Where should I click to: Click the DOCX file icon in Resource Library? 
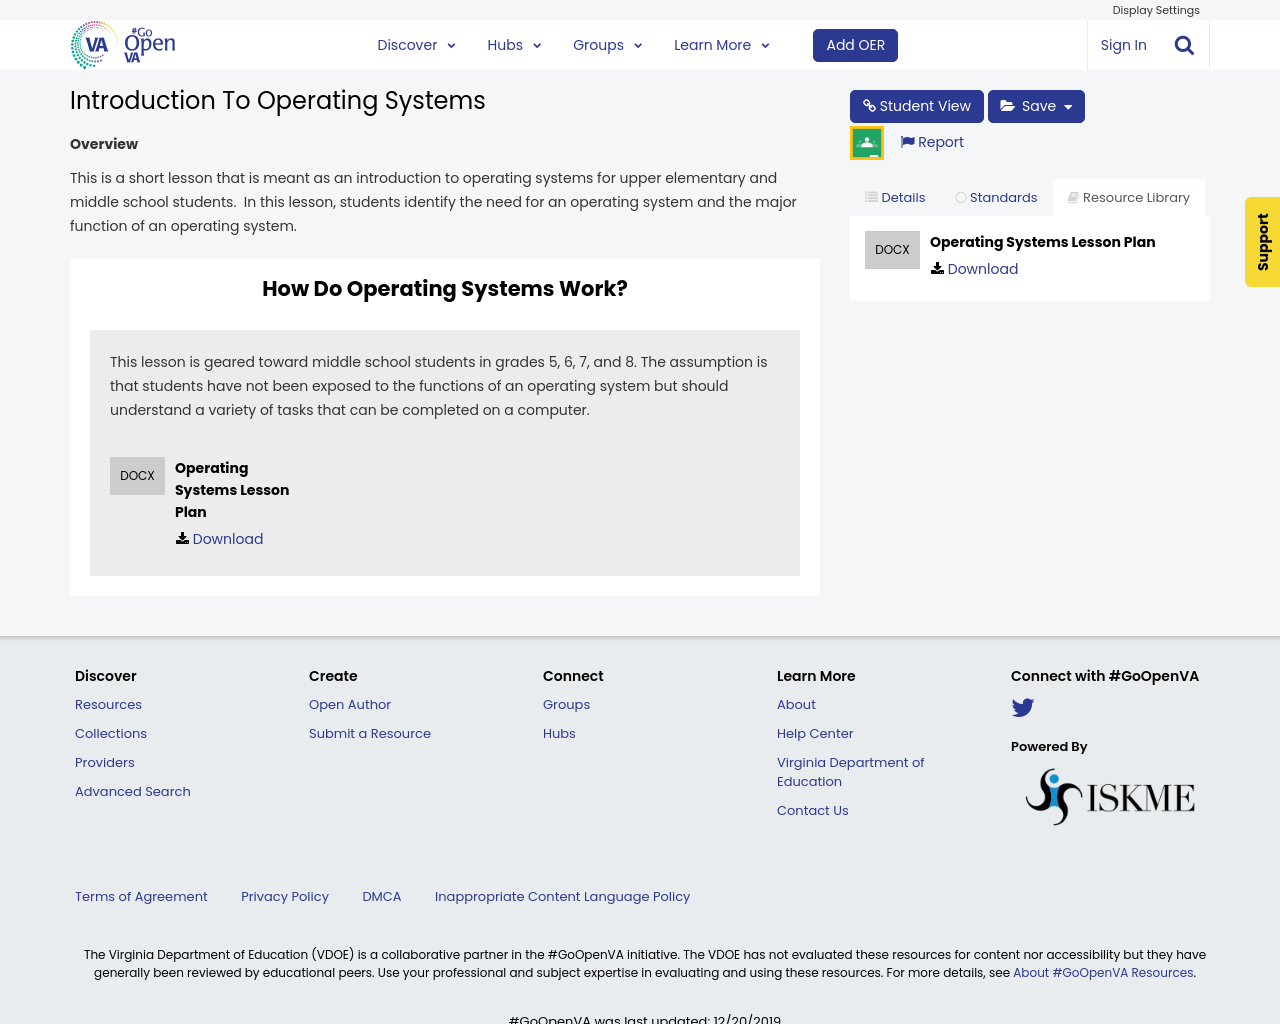[x=892, y=250]
